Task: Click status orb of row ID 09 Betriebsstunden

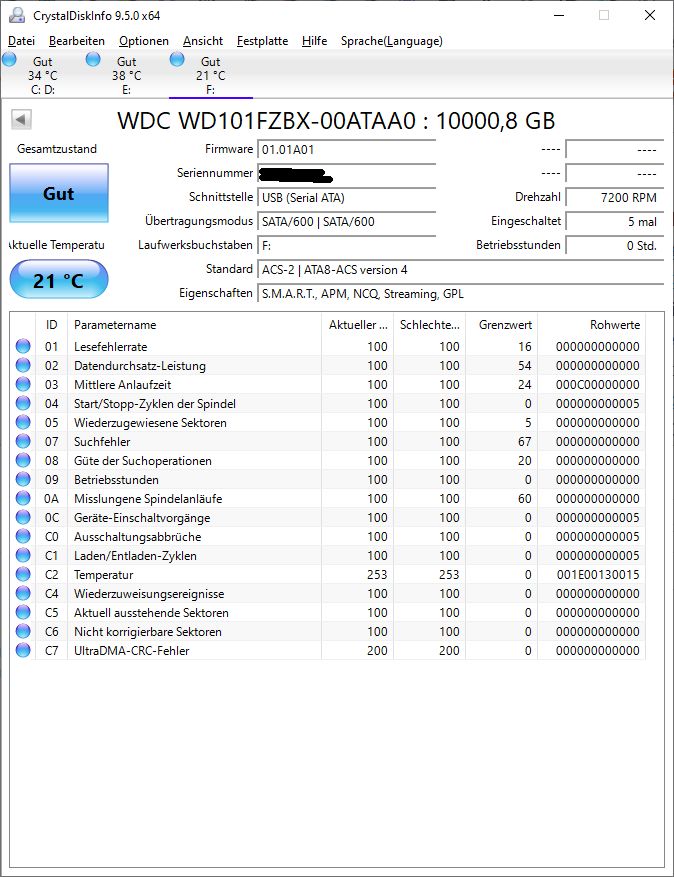Action: [23, 479]
